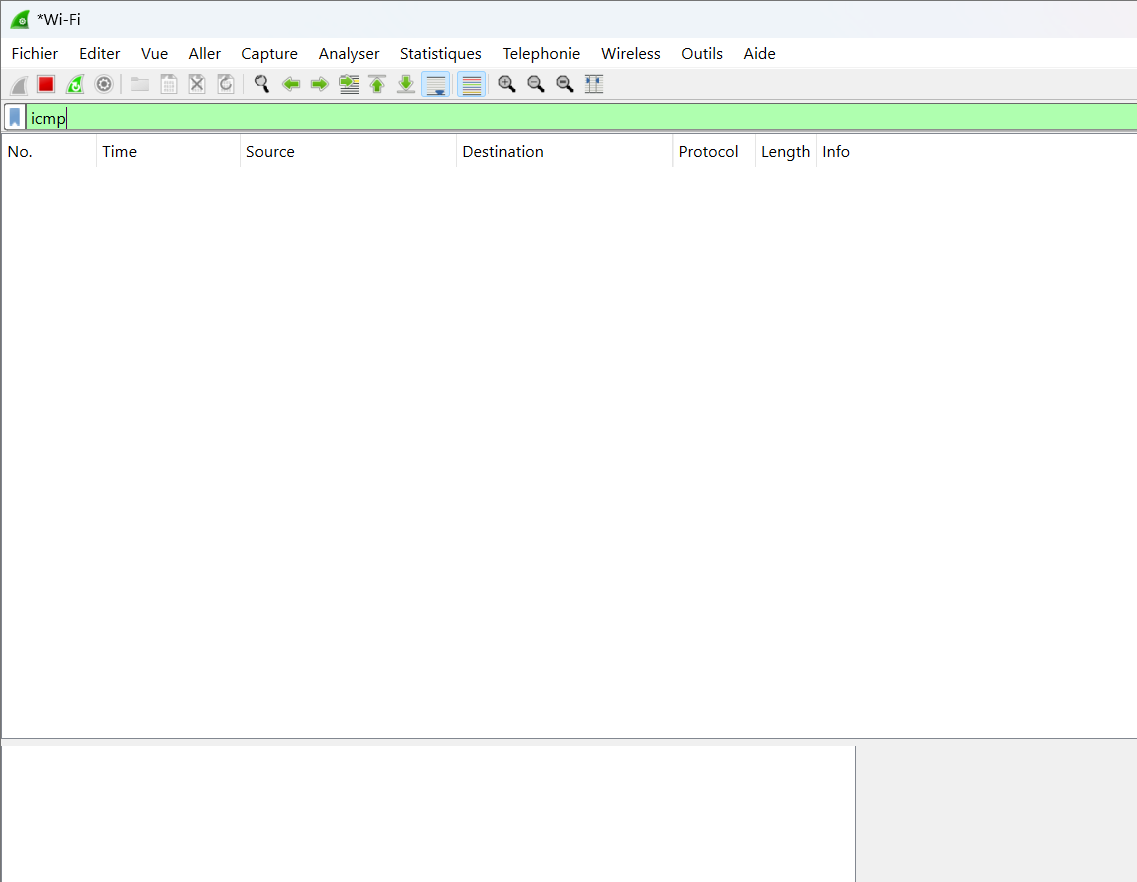Zoom out on packet text
Viewport: 1137px width, 882px height.
536,85
